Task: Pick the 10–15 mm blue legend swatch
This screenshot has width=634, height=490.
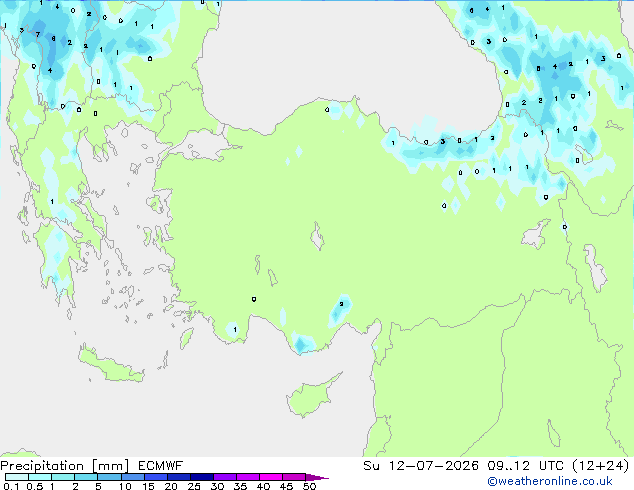Action: tap(132, 477)
